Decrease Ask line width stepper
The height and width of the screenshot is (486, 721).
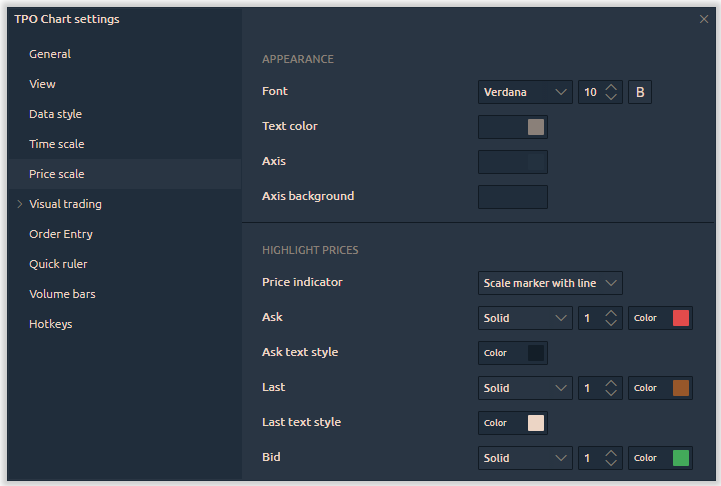[x=611, y=323]
